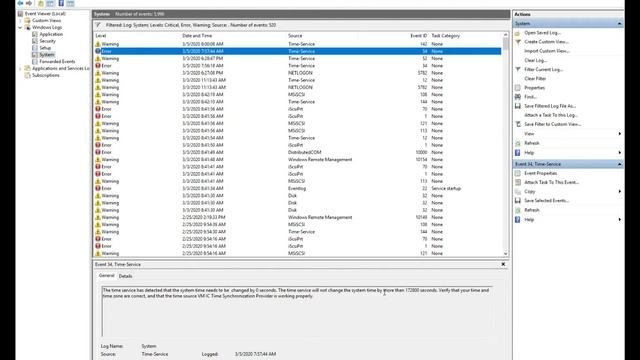Click warning icon of first NETLOGON row
Screen dimensions: 640x360
tap(98, 73)
